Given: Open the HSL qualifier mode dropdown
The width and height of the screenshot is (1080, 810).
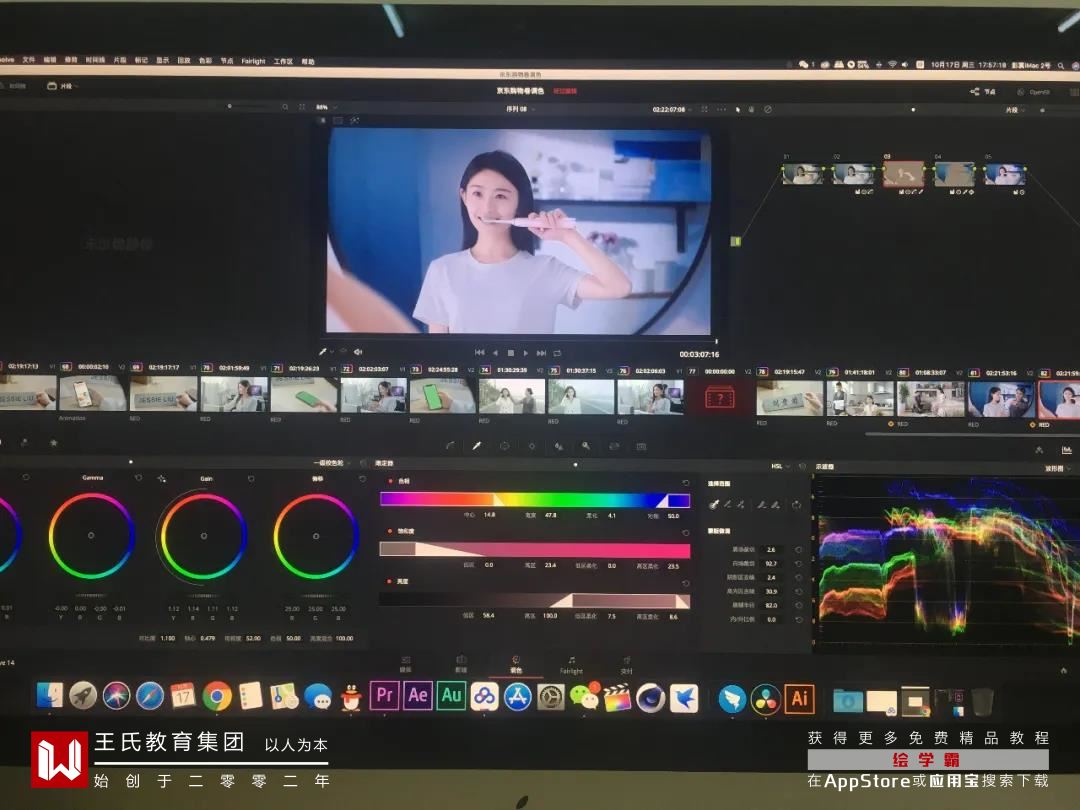Looking at the screenshot, I should pos(780,466).
